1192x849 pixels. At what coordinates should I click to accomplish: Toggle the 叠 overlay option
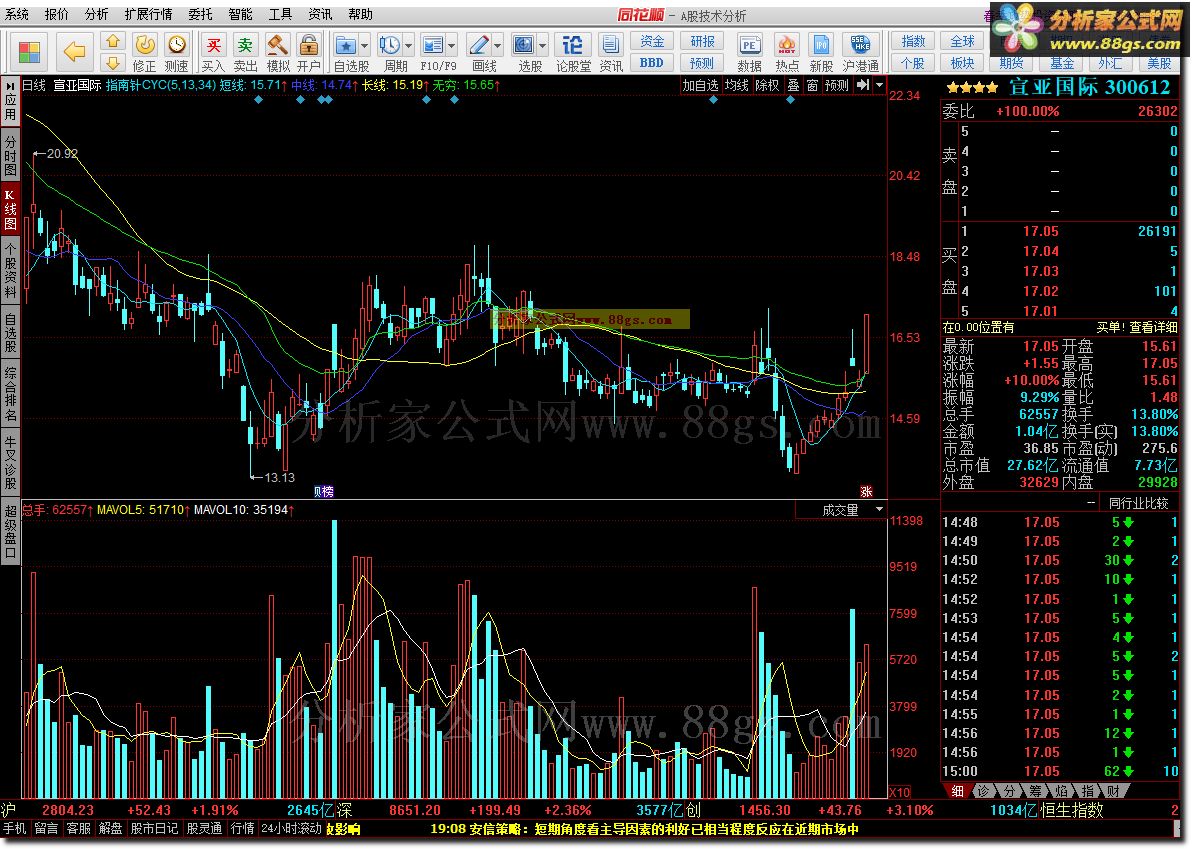794,85
